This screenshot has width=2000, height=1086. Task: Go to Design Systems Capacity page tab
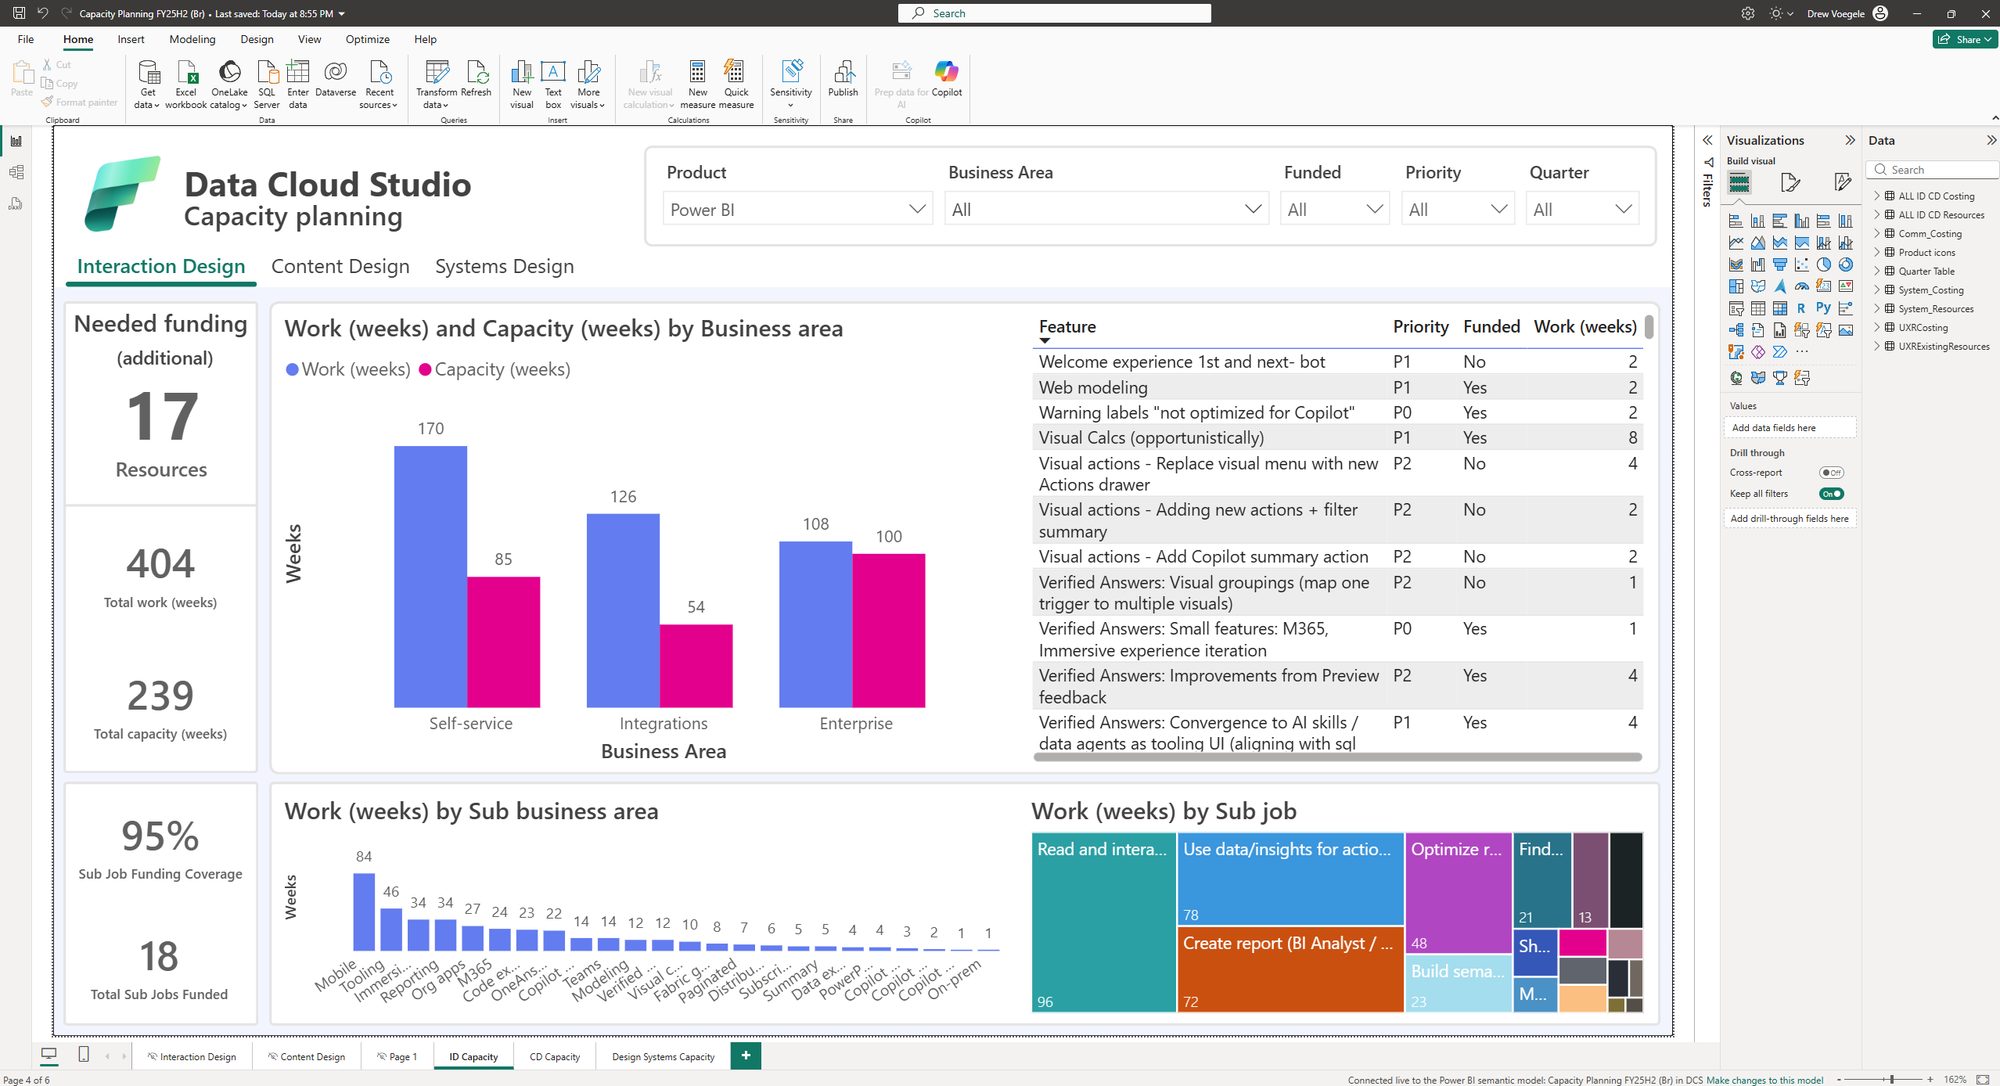pos(663,1057)
